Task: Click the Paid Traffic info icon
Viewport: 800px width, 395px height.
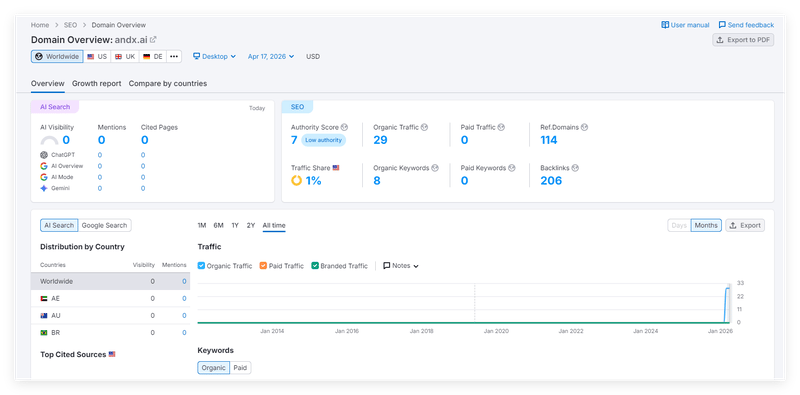Action: pyautogui.click(x=501, y=127)
